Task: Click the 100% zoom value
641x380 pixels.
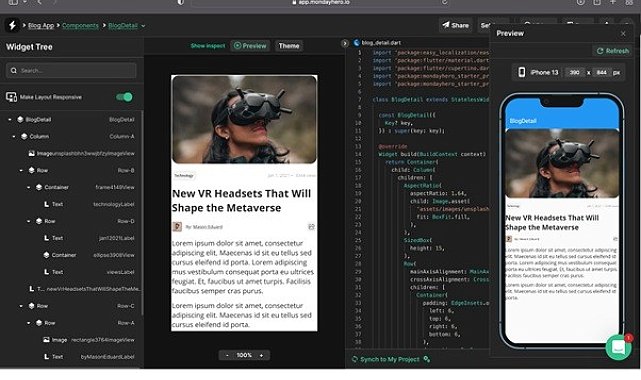Action: point(244,355)
